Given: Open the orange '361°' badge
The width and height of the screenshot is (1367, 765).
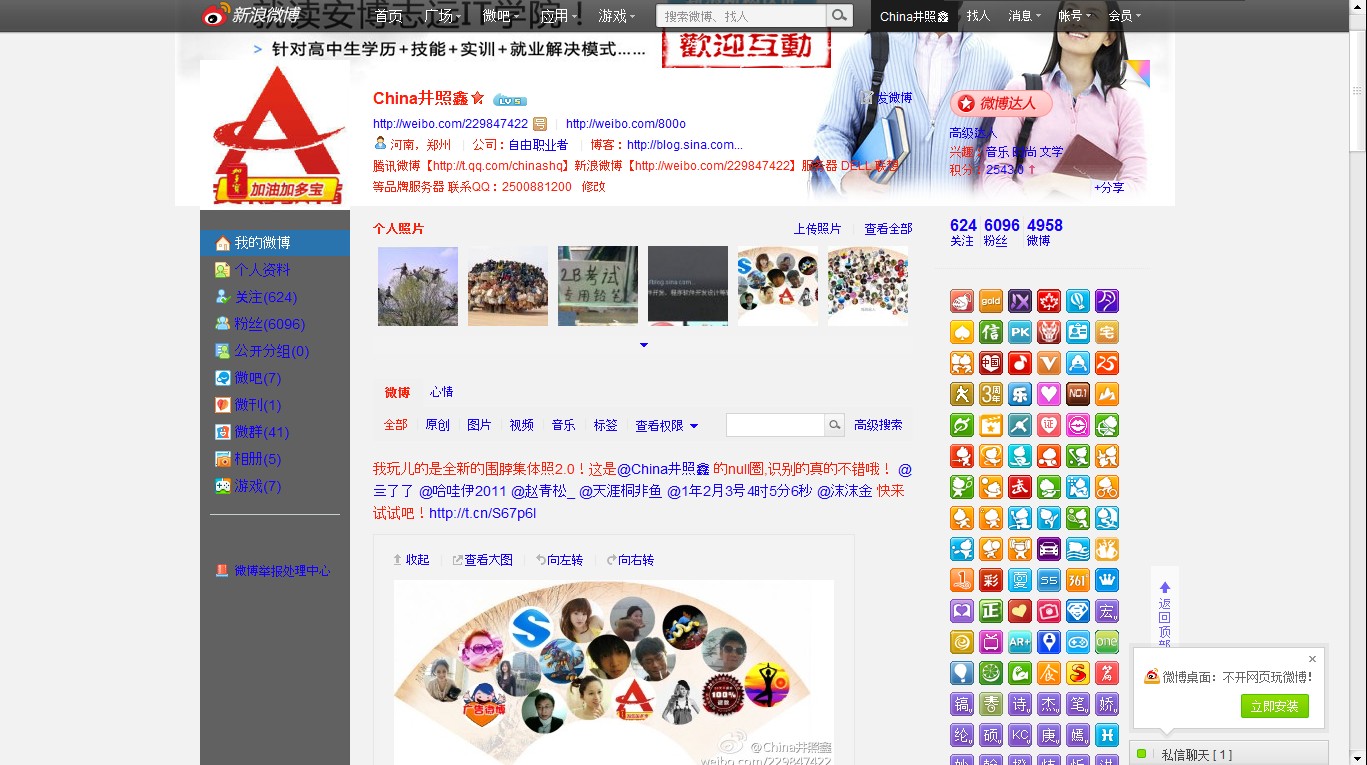Looking at the screenshot, I should 1078,580.
